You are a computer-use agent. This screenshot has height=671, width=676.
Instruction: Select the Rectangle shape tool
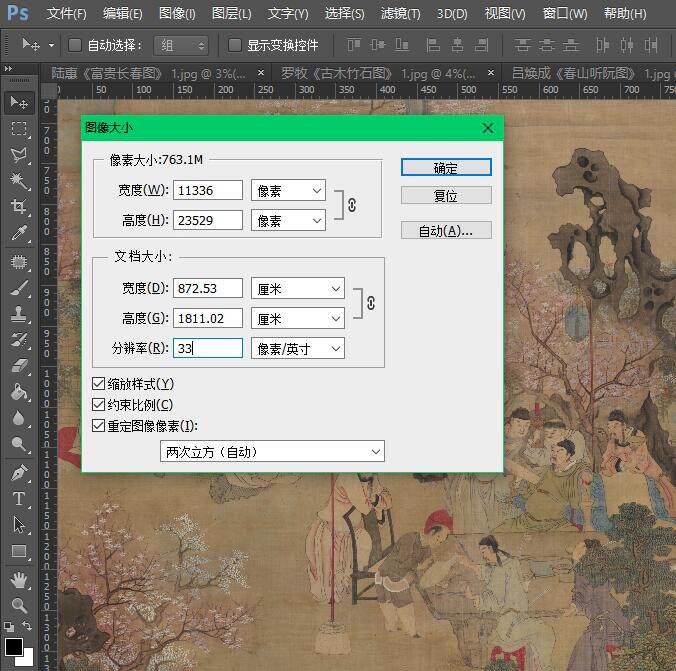(19, 551)
